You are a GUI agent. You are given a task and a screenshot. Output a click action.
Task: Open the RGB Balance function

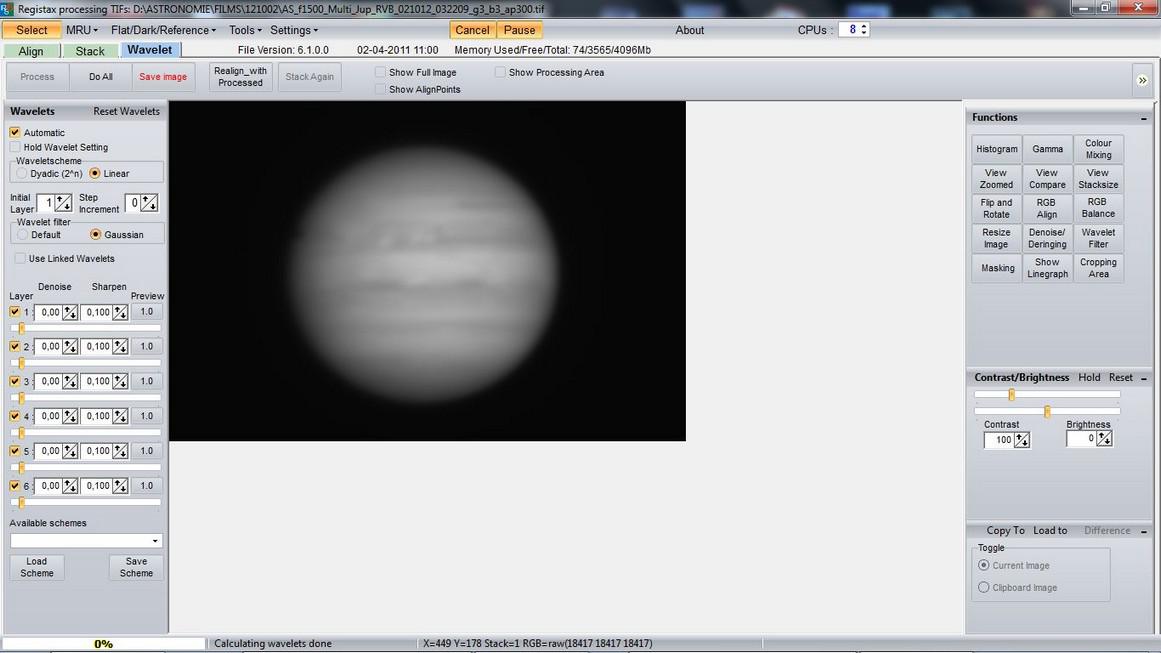click(x=1098, y=208)
